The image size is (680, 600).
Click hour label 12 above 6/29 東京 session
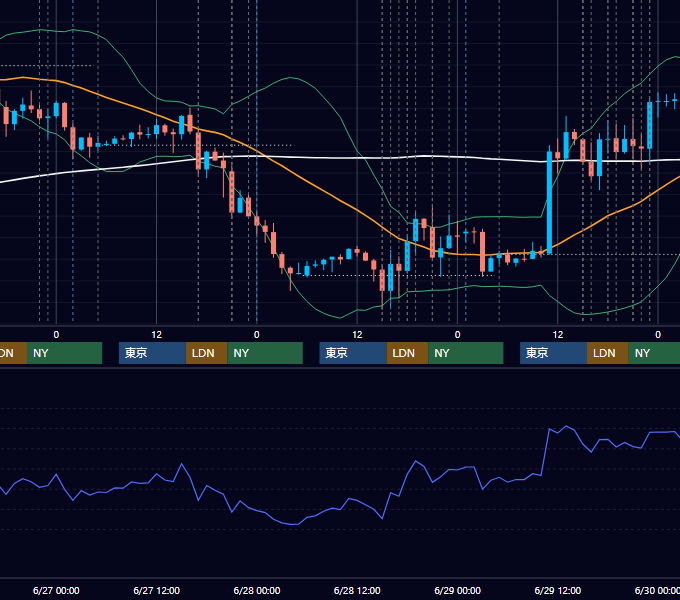(x=558, y=335)
